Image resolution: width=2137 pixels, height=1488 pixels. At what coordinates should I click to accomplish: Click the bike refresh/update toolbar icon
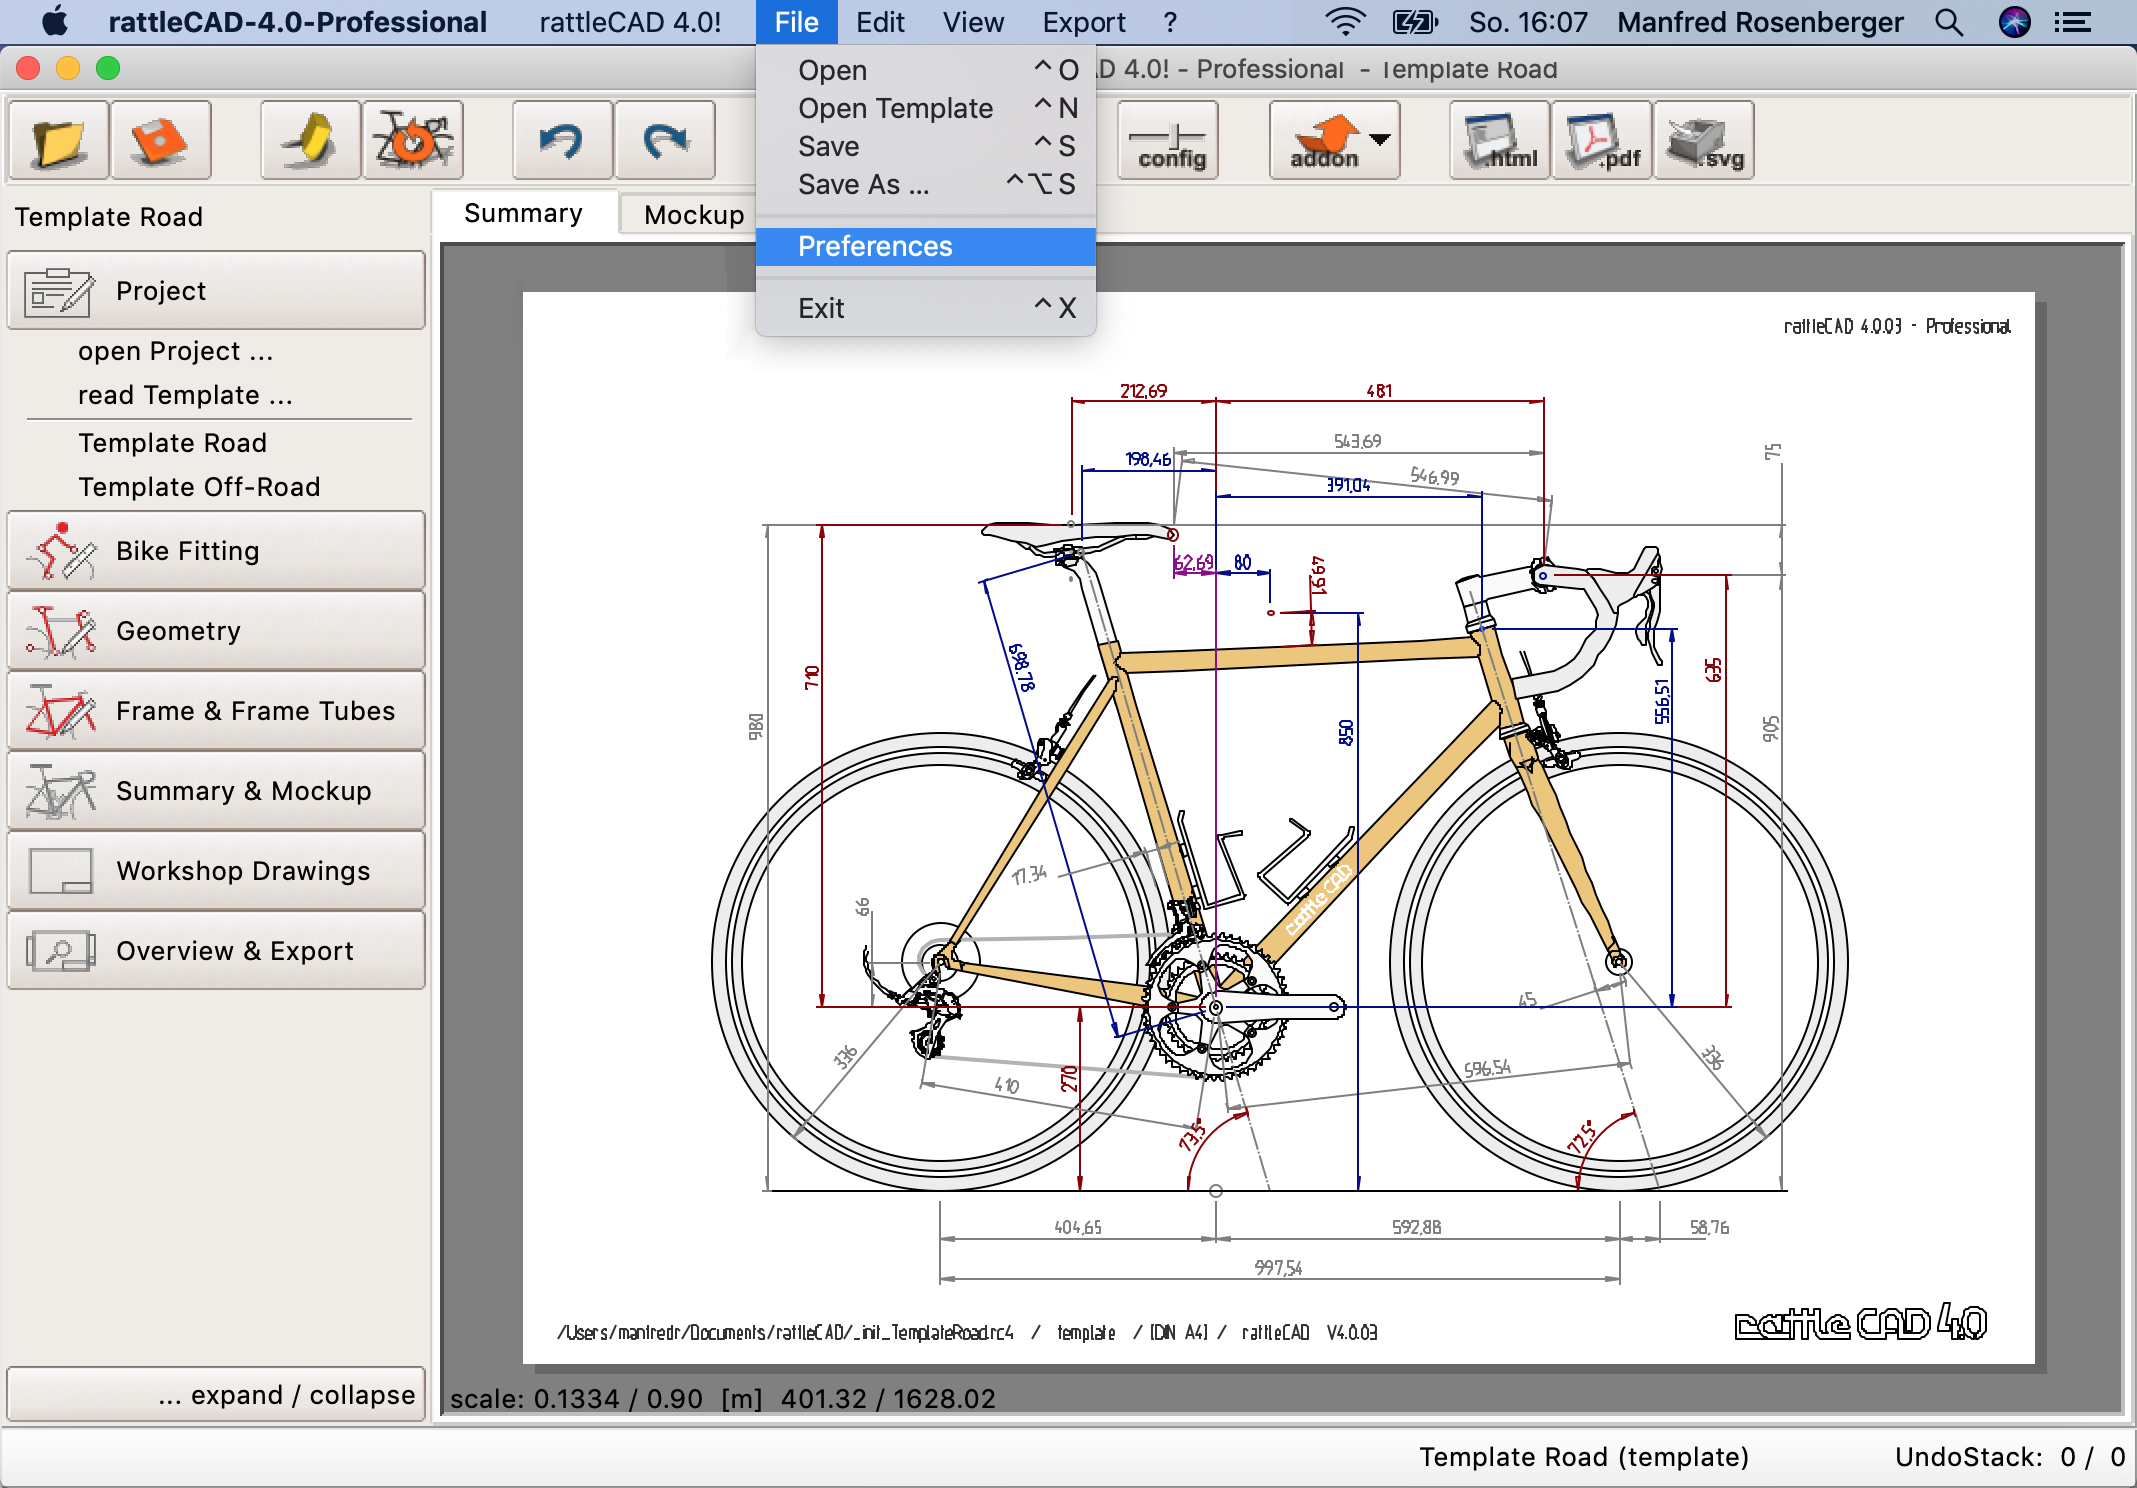(413, 140)
